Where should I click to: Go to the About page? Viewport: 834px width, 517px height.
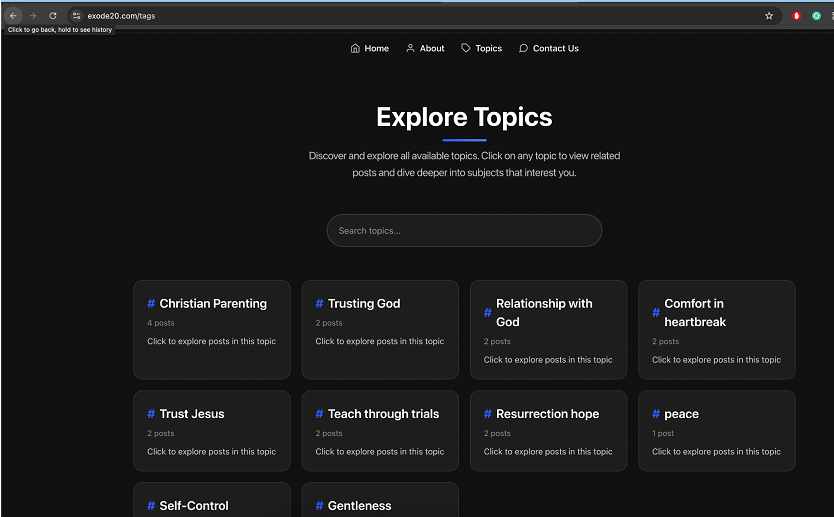(x=425, y=48)
